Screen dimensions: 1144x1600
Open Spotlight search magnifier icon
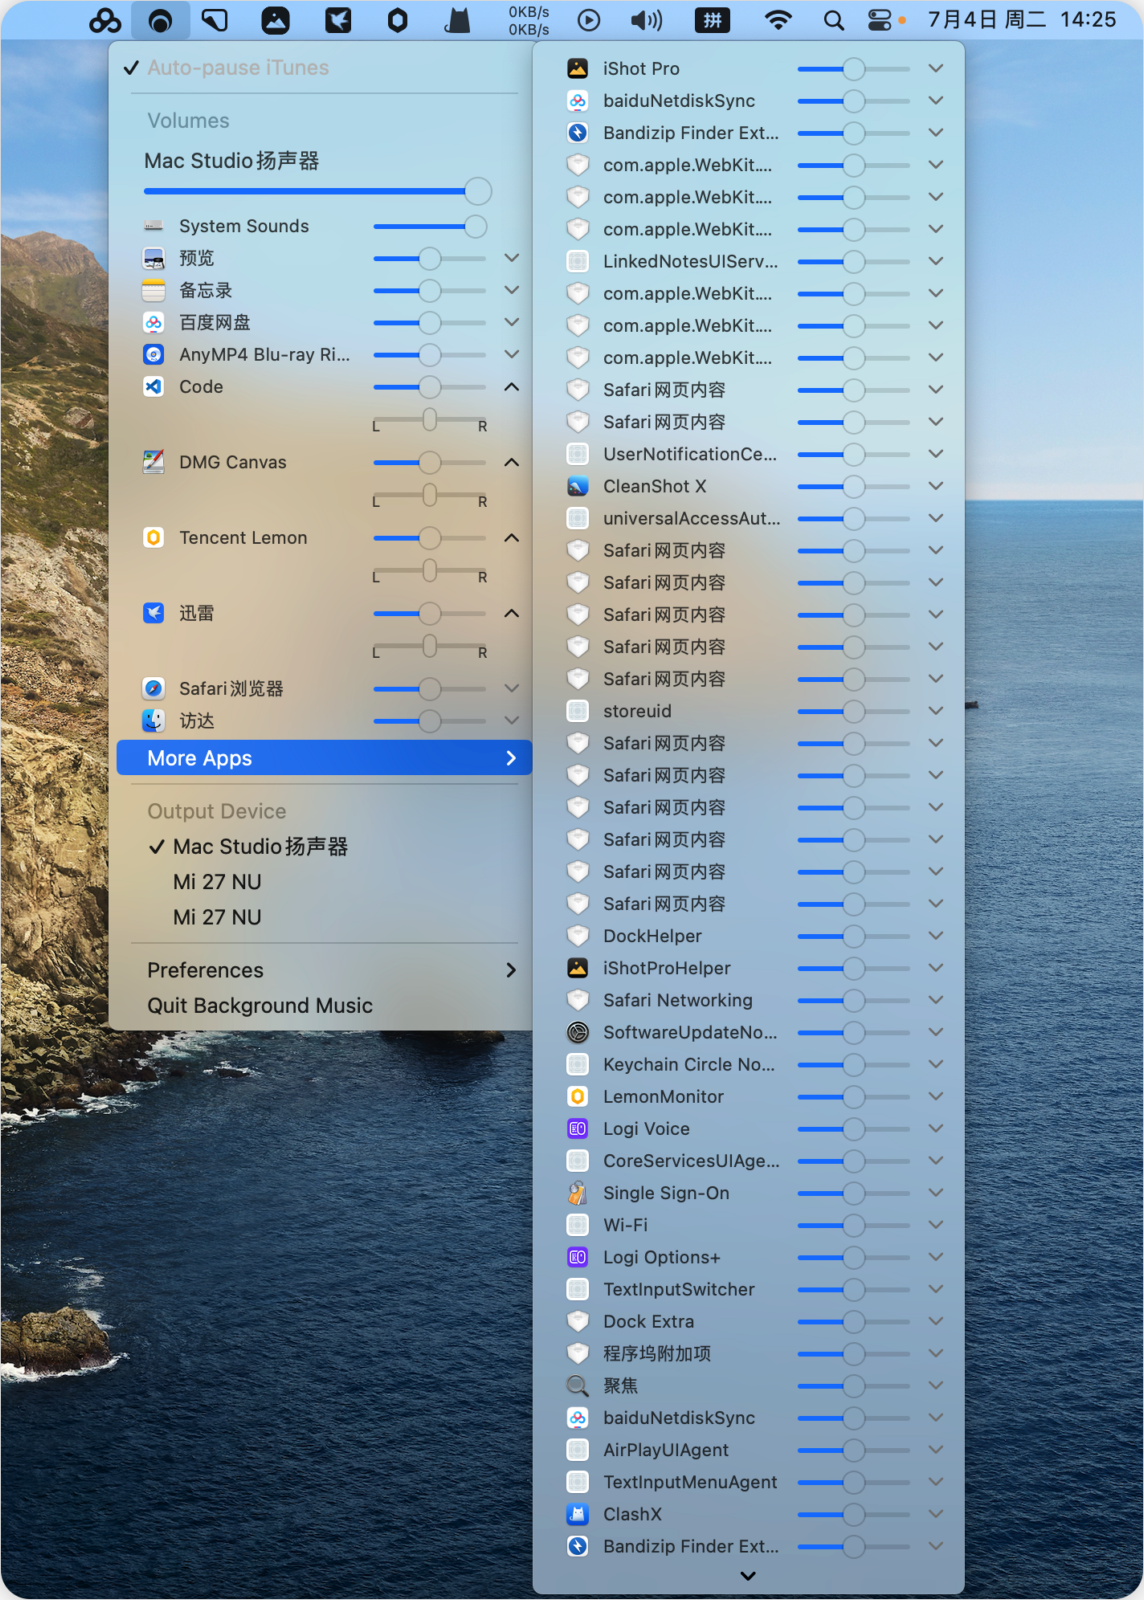(833, 20)
